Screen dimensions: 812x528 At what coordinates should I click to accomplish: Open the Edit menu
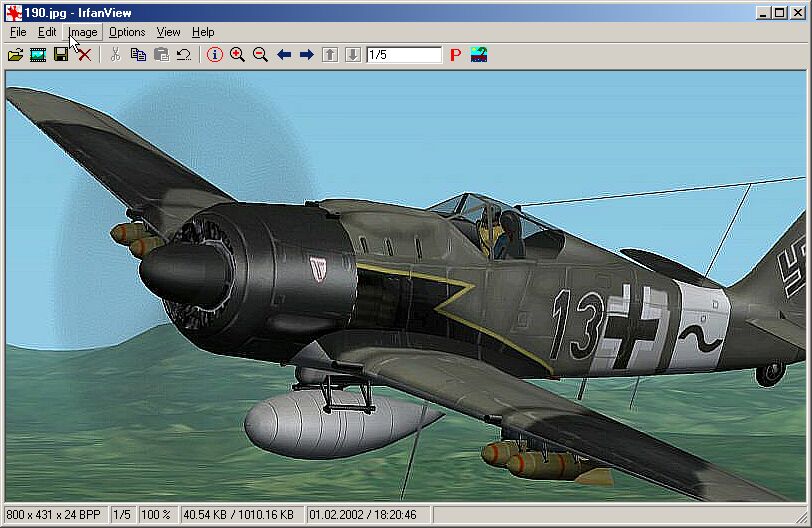point(47,32)
